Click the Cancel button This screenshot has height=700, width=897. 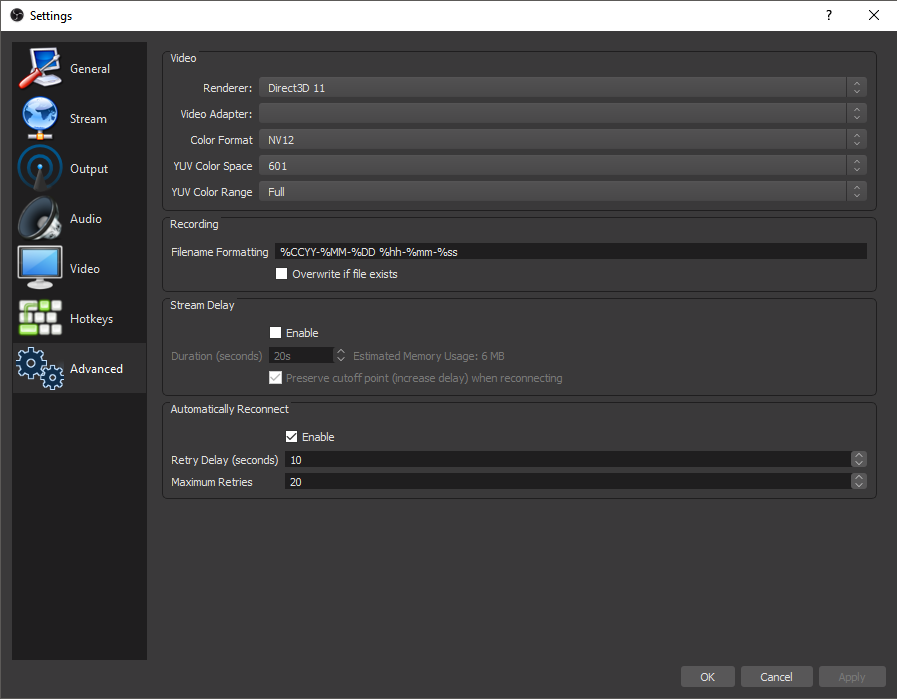point(776,677)
